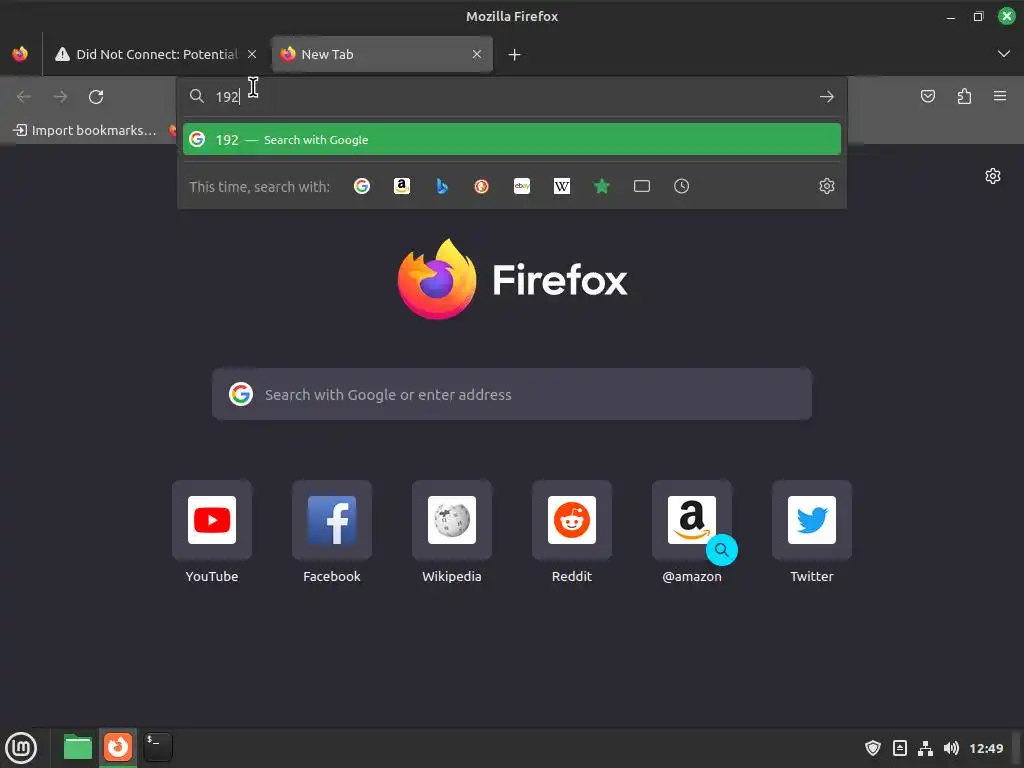1024x768 pixels.
Task: Click Import bookmarks in bookmarks toolbar
Action: 85,131
